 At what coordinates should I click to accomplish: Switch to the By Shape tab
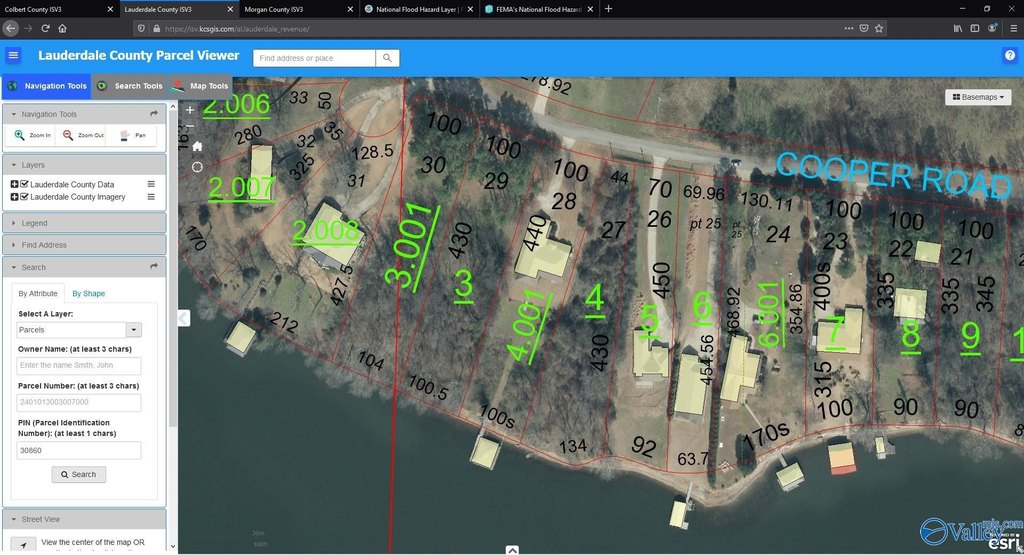pyautogui.click(x=88, y=293)
